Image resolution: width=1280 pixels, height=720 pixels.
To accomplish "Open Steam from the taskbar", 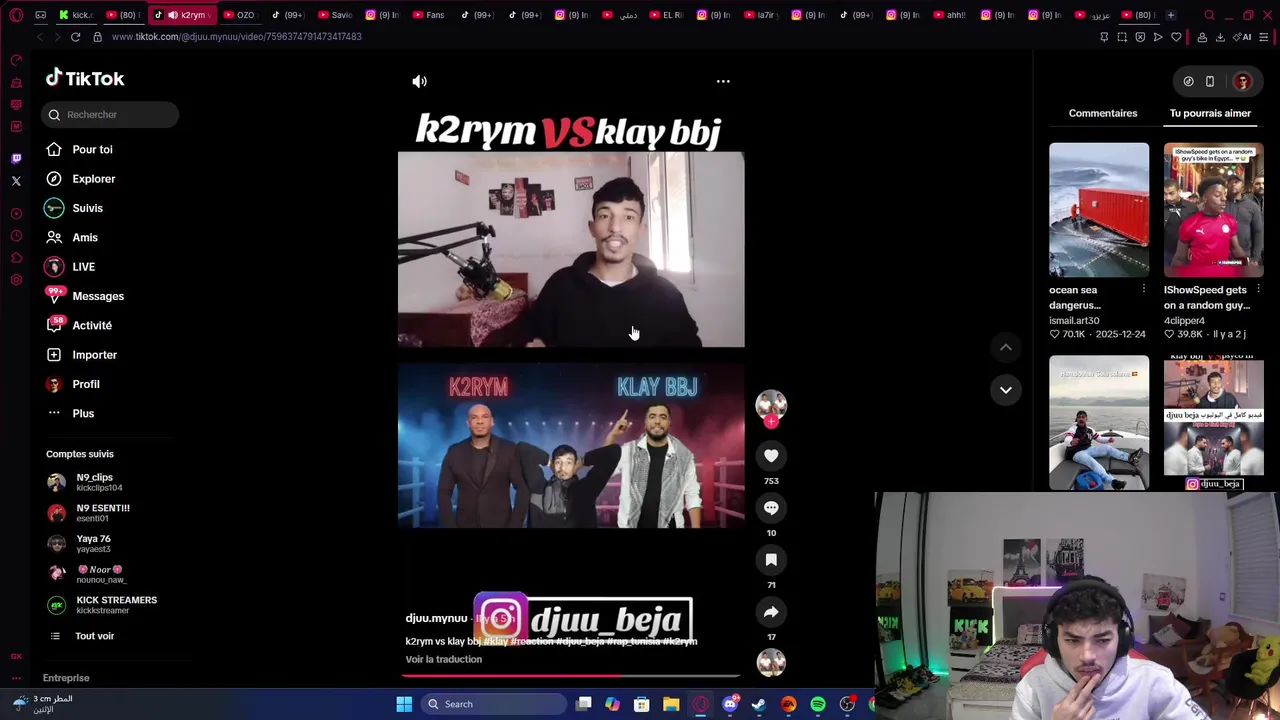I will [x=759, y=704].
